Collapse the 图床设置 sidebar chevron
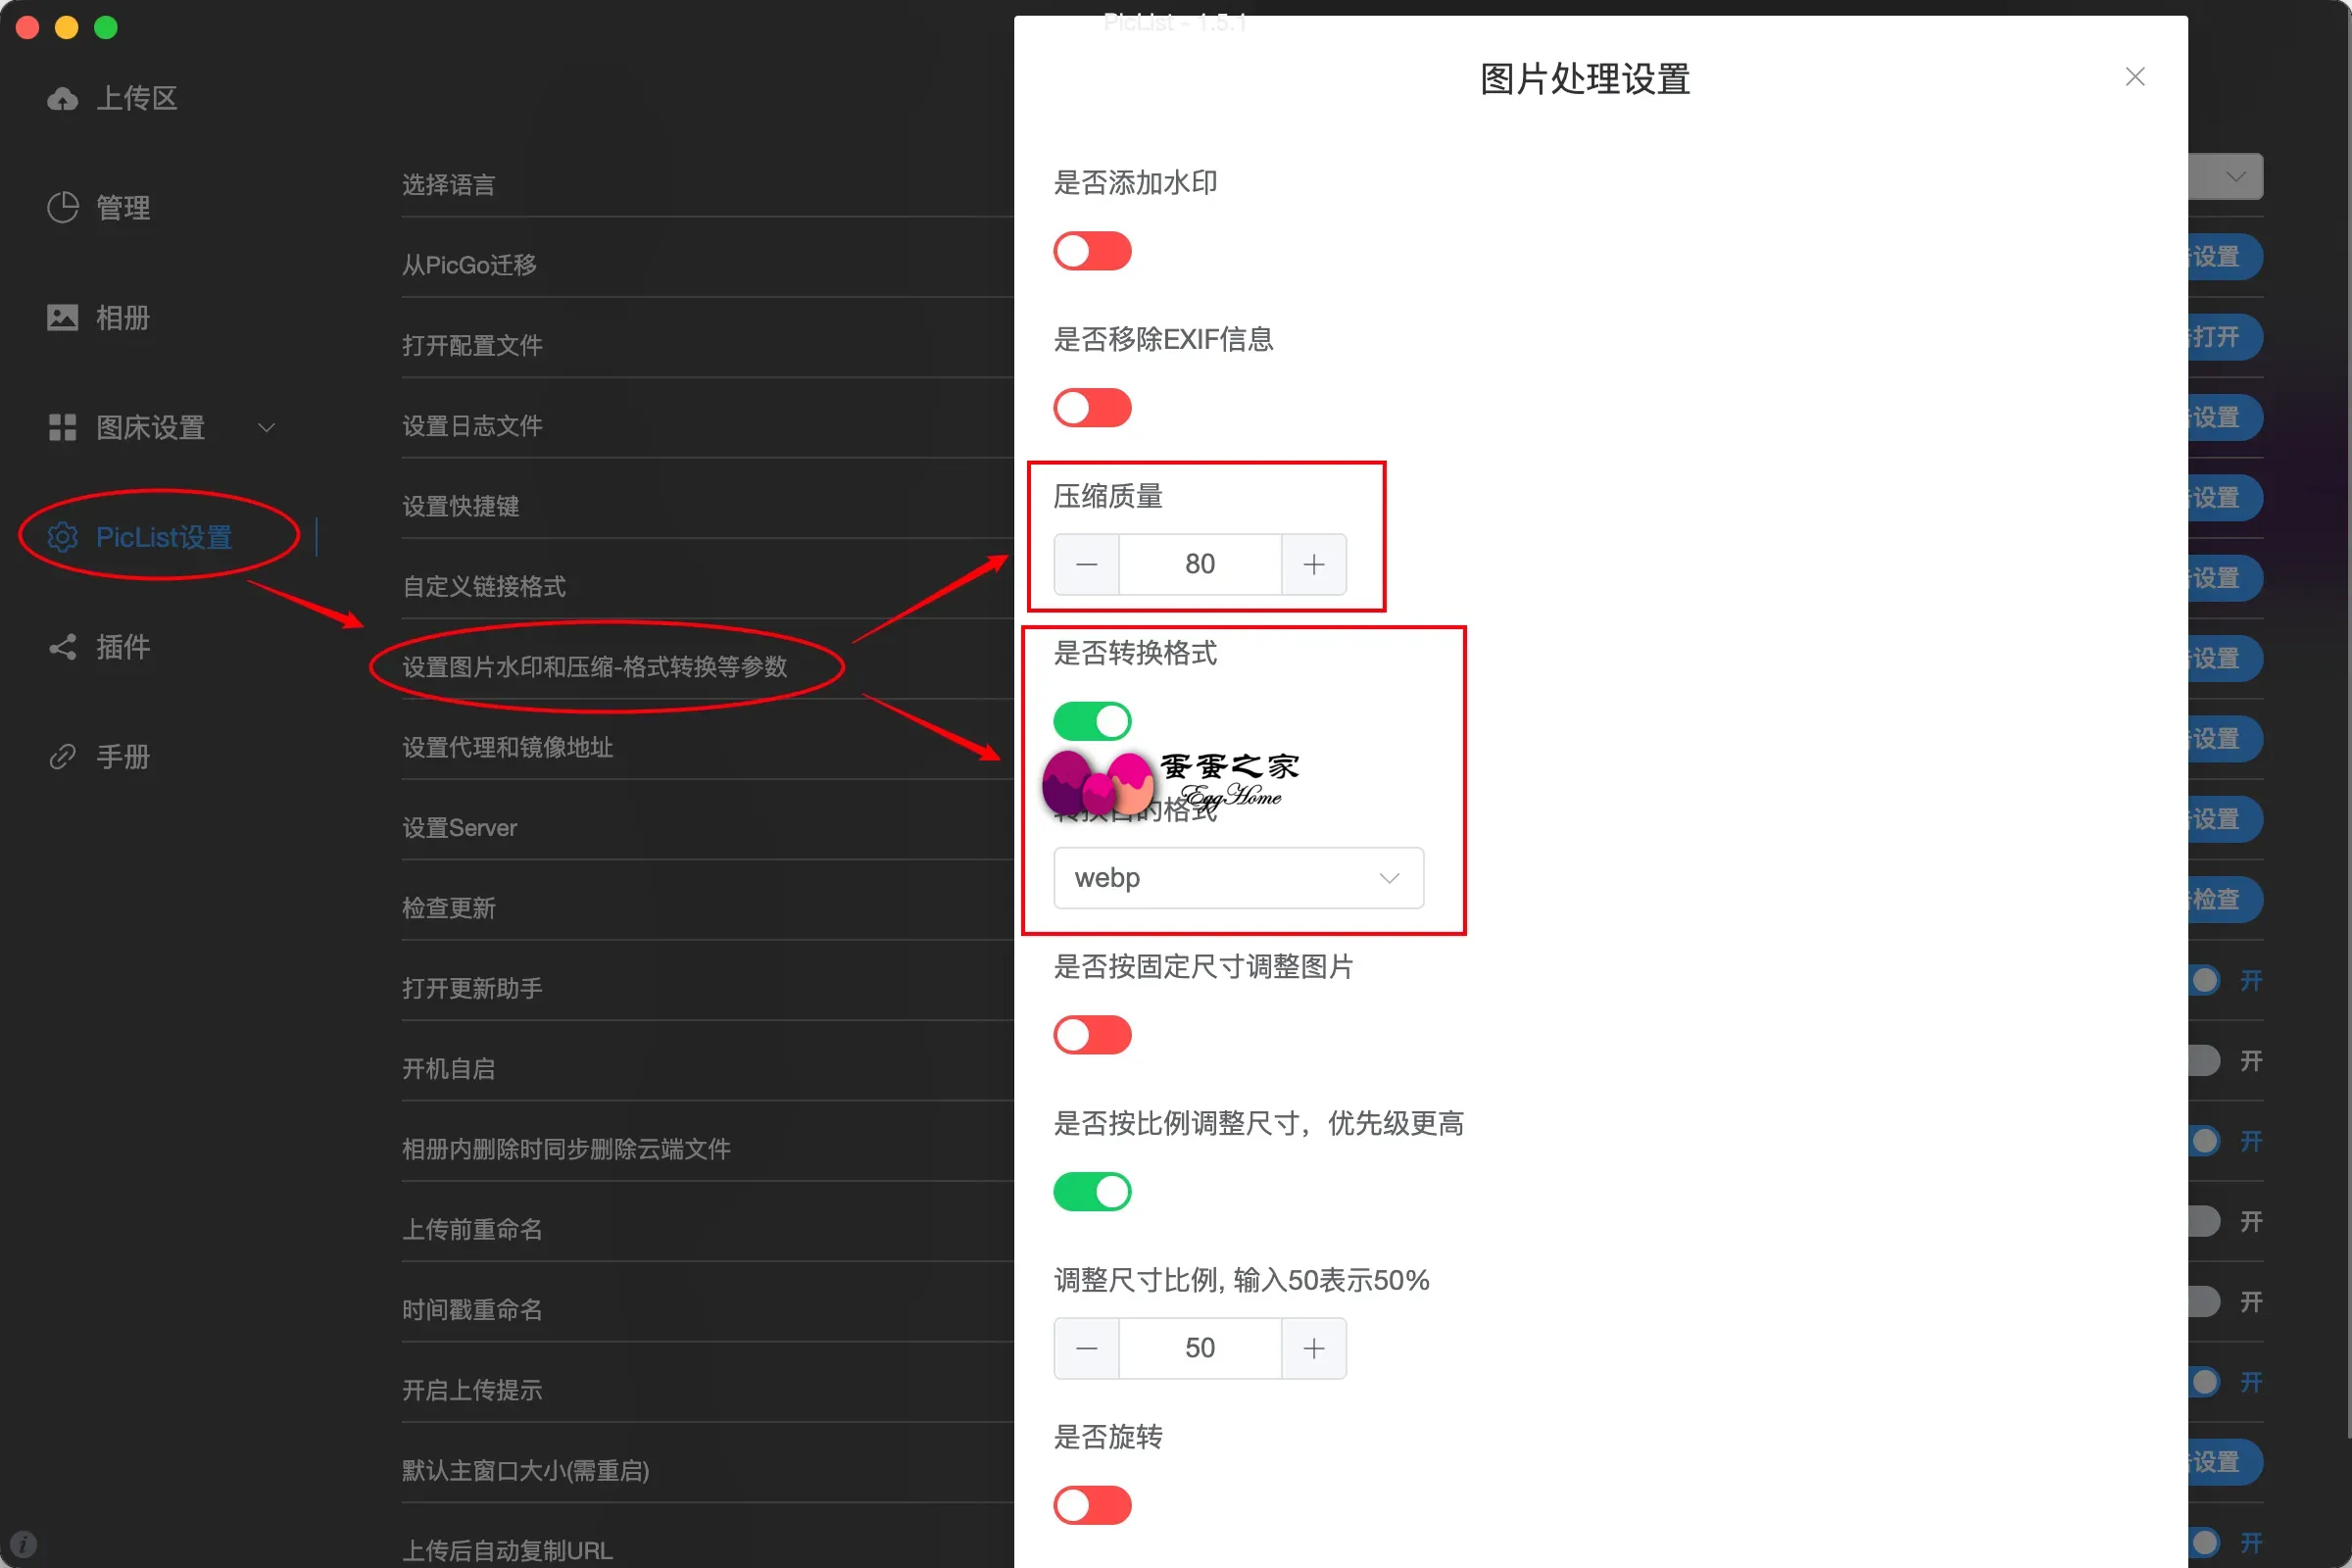Image resolution: width=2352 pixels, height=1568 pixels. 266,427
